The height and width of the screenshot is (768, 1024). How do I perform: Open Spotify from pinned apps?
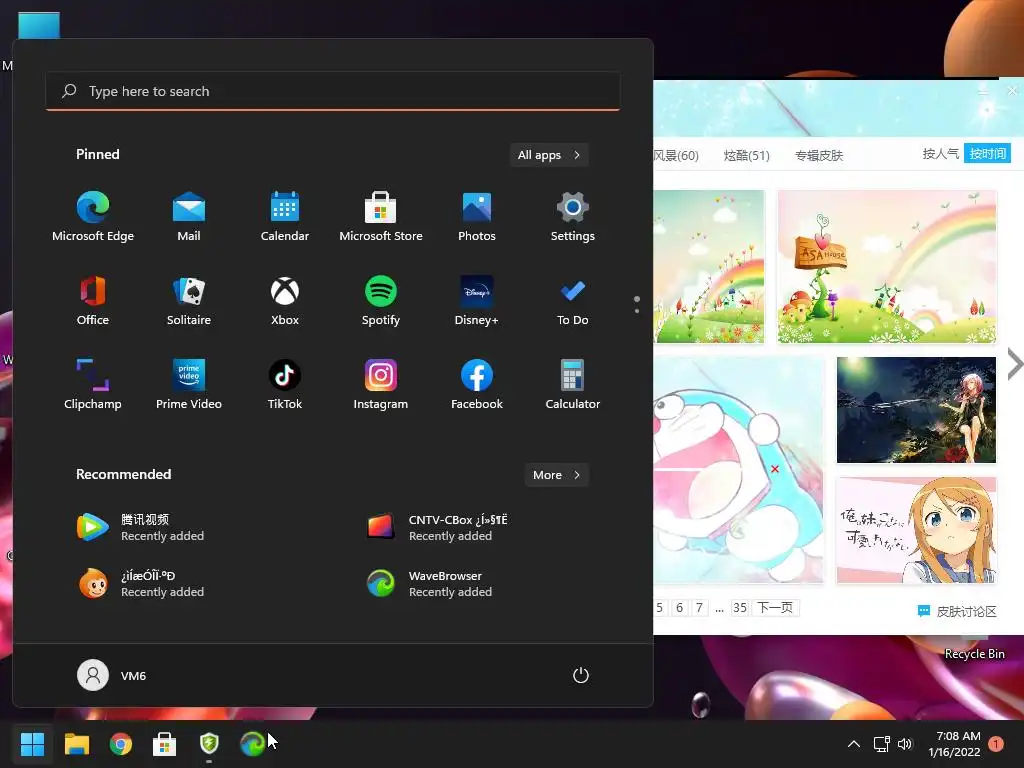381,300
